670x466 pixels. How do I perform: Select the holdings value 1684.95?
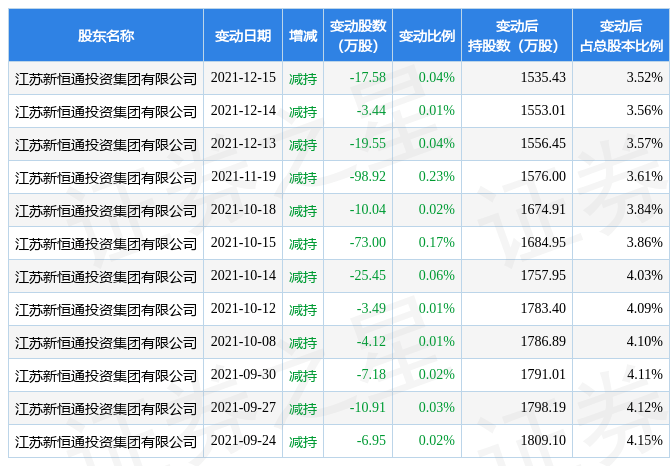point(543,242)
